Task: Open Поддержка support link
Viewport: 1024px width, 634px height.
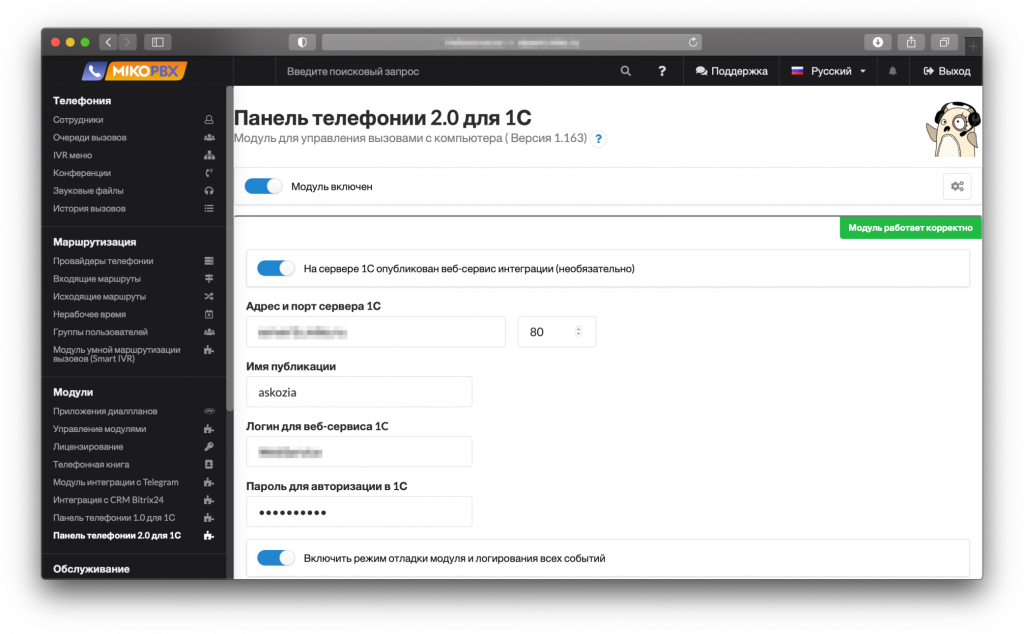Action: point(731,71)
